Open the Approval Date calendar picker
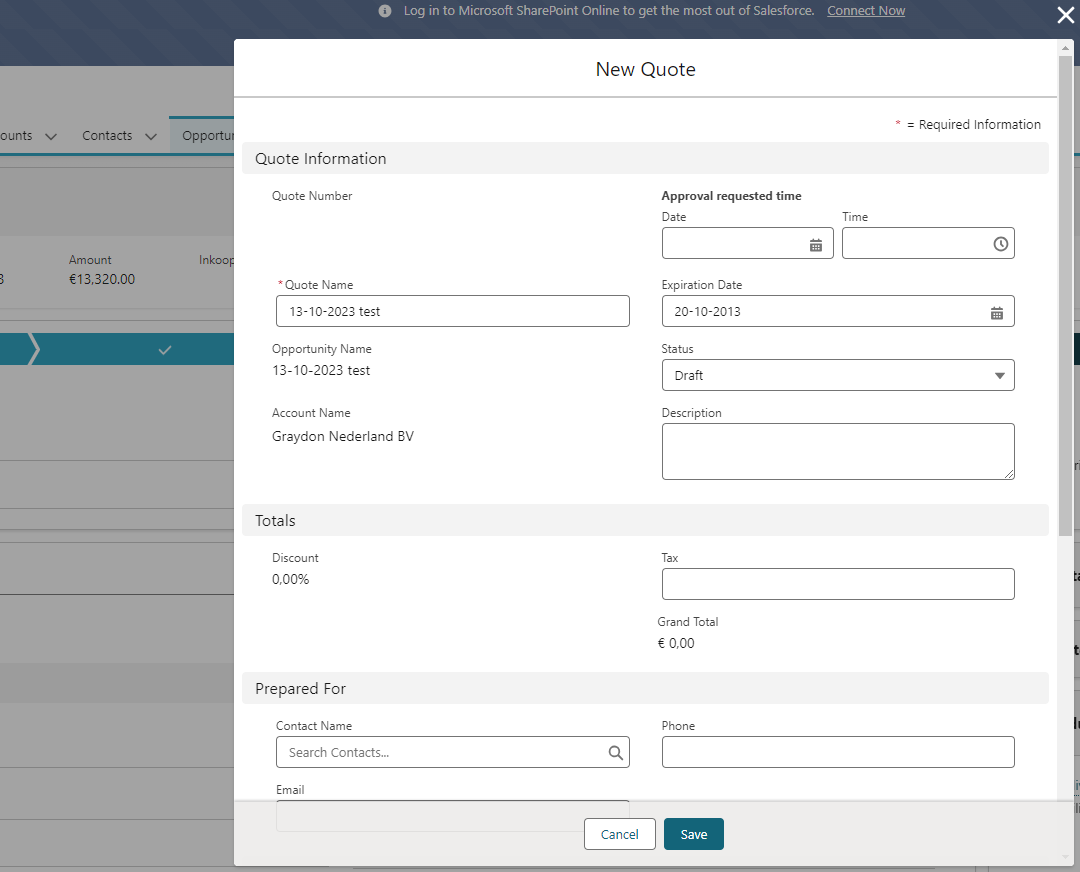 tap(817, 243)
